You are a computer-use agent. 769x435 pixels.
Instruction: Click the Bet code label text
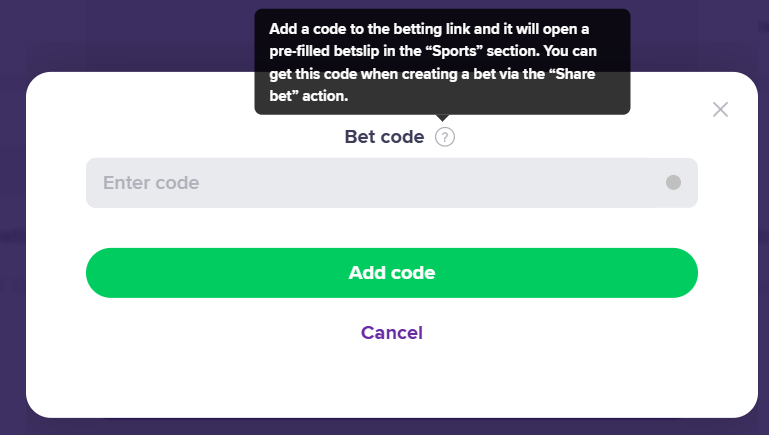384,137
